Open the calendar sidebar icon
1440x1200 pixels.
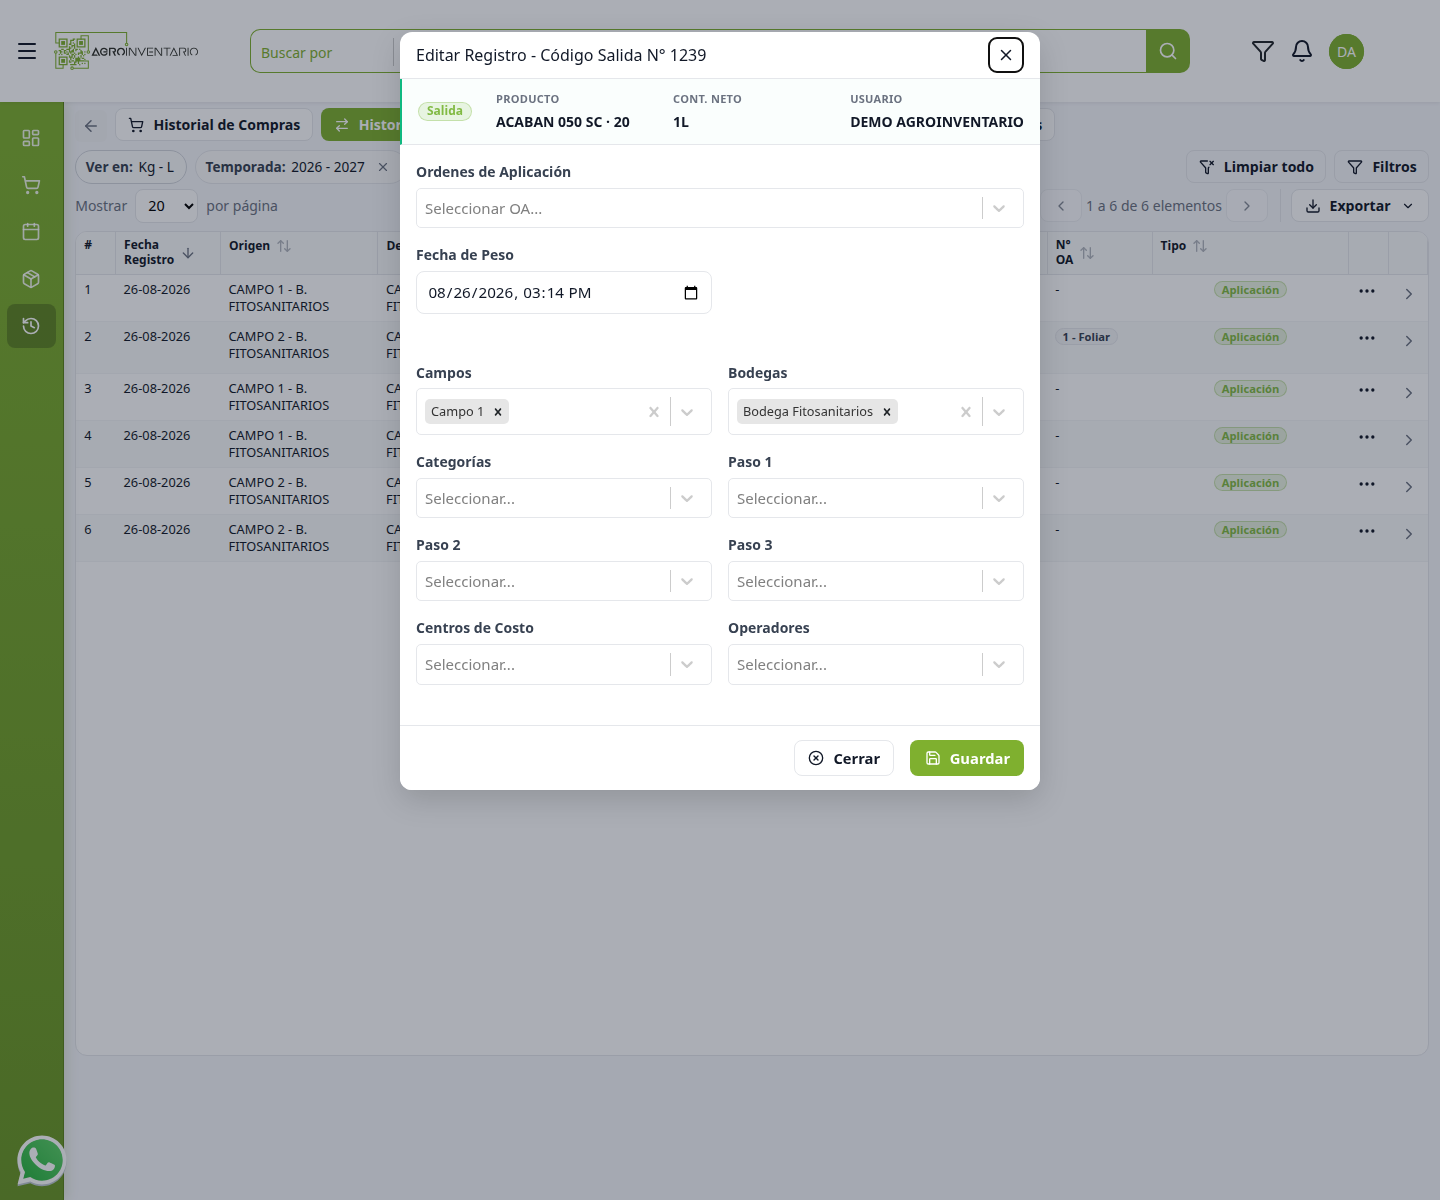[31, 232]
